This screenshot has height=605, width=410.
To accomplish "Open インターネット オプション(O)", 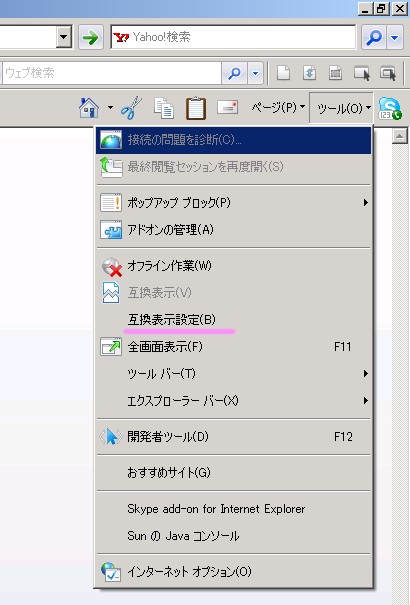I will tap(233, 571).
